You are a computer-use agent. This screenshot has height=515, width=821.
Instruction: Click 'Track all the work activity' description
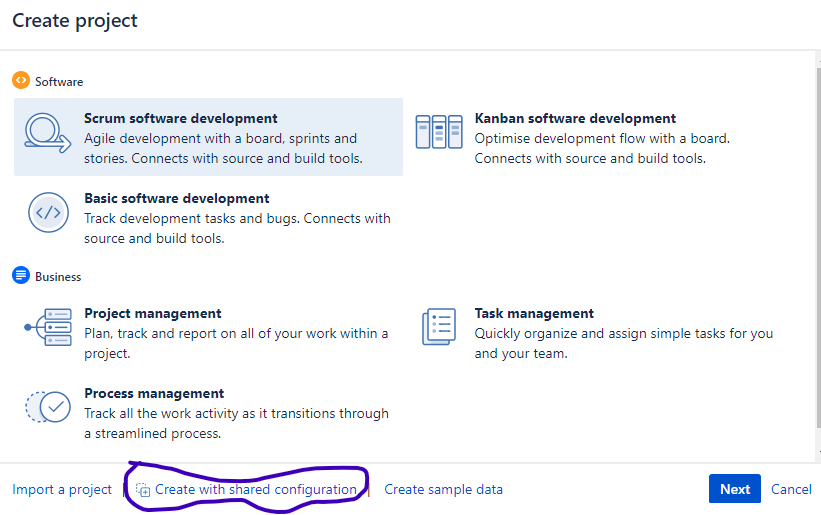(x=236, y=423)
